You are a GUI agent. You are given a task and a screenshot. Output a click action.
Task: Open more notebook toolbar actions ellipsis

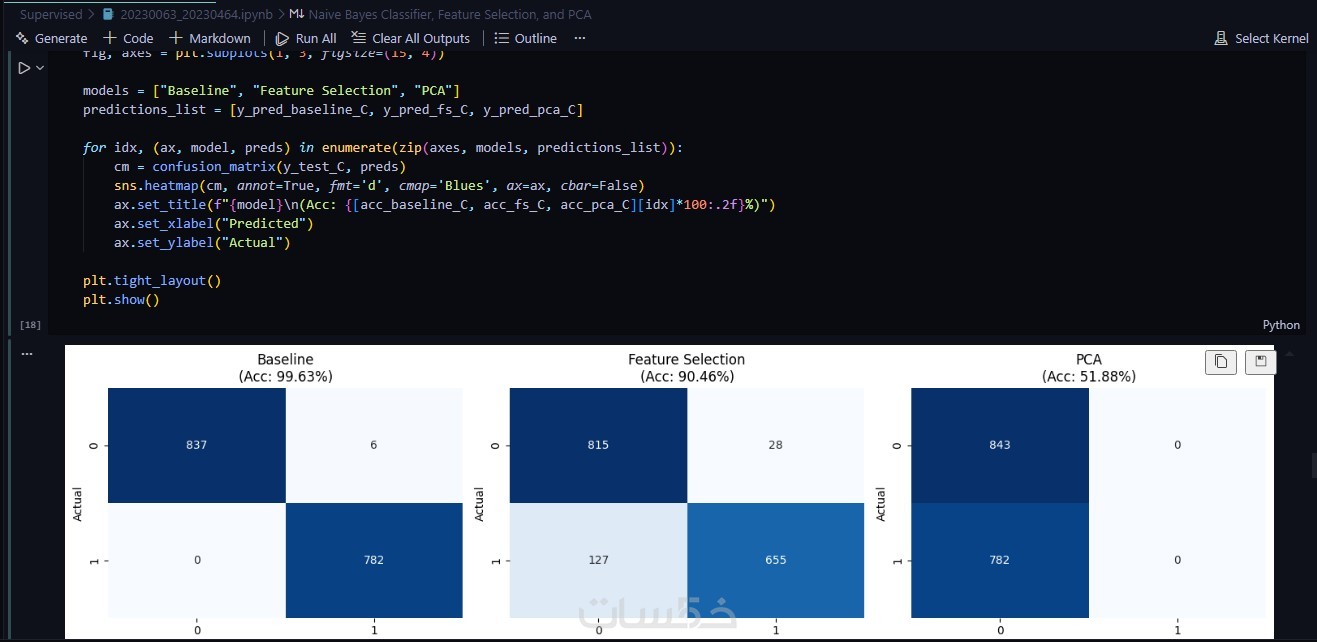[x=580, y=38]
